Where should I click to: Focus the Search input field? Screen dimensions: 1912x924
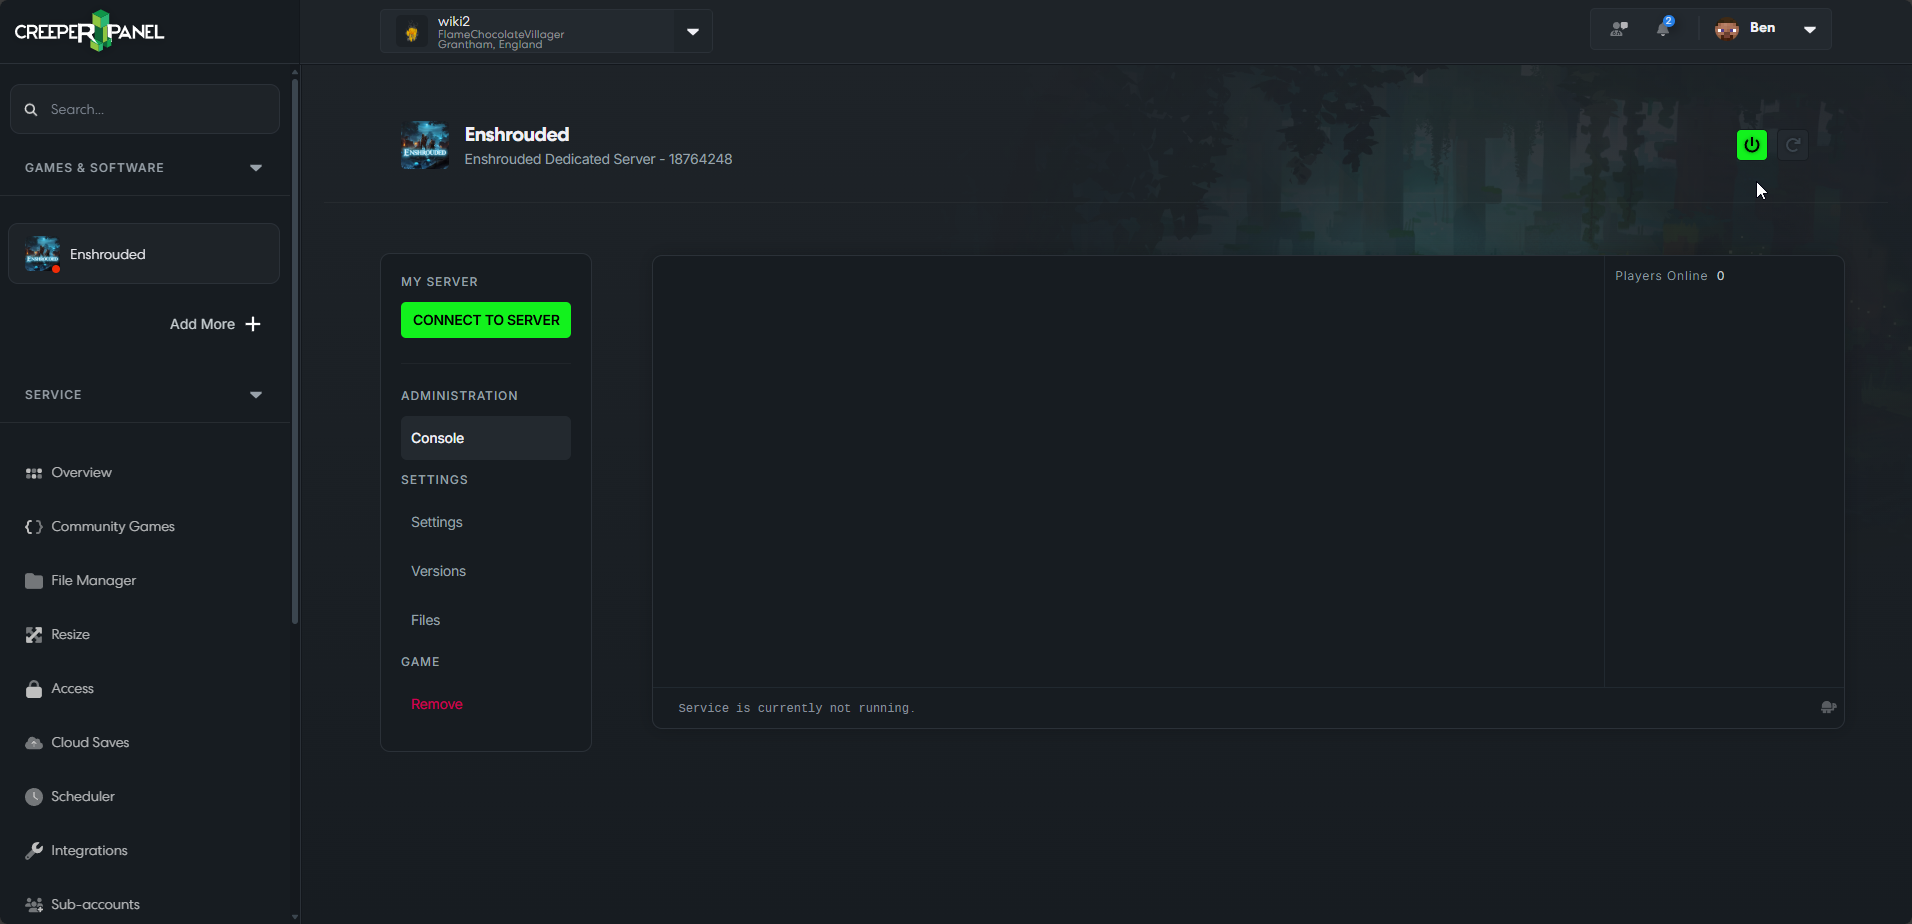pos(145,109)
